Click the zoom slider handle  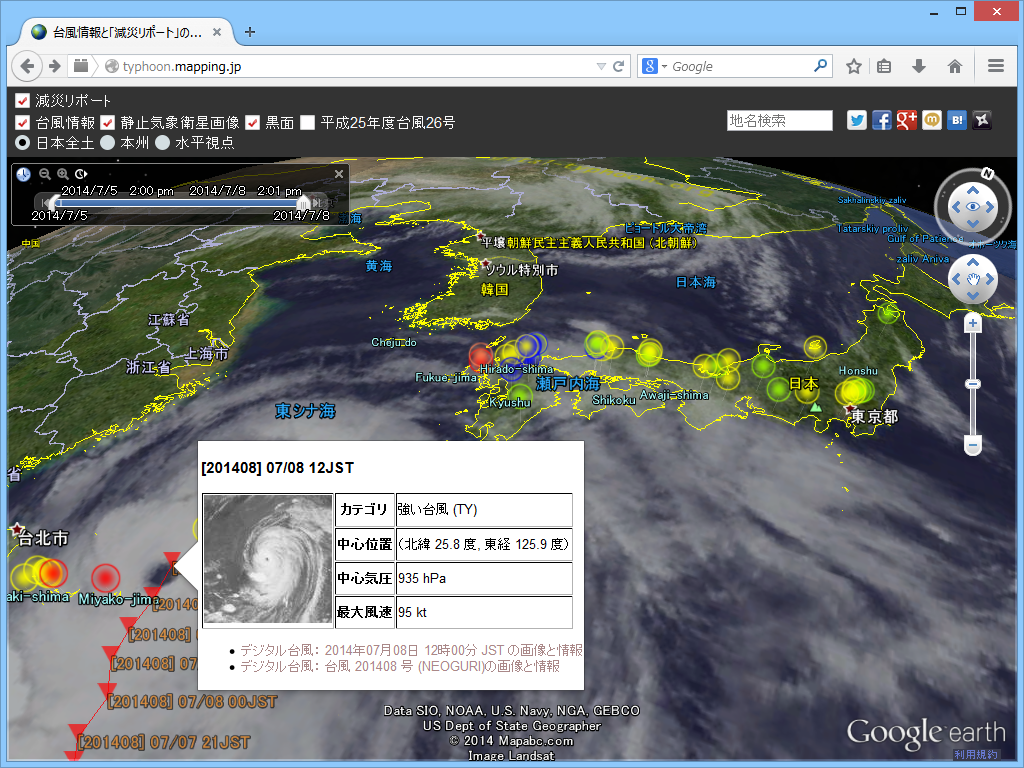point(973,384)
